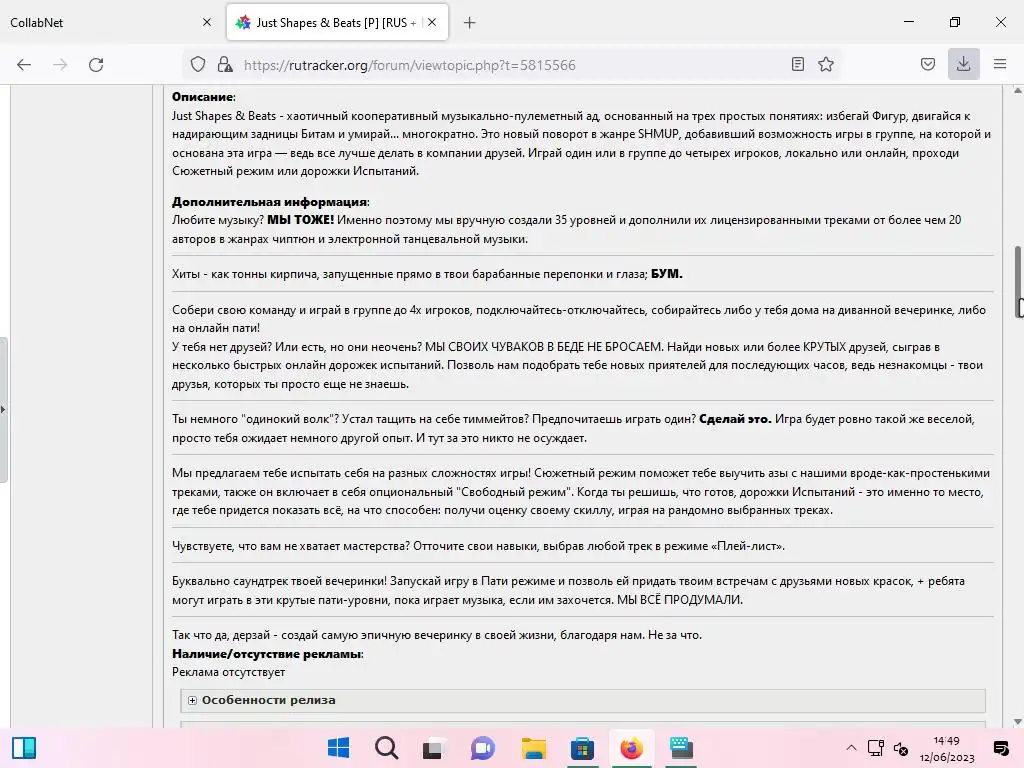Expand the Особенности релиза spoiler
The width and height of the screenshot is (1024, 768).
tap(583, 700)
